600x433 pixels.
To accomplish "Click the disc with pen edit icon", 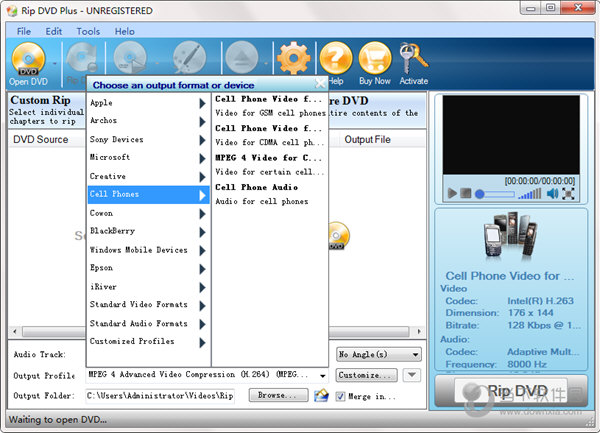I will 189,58.
